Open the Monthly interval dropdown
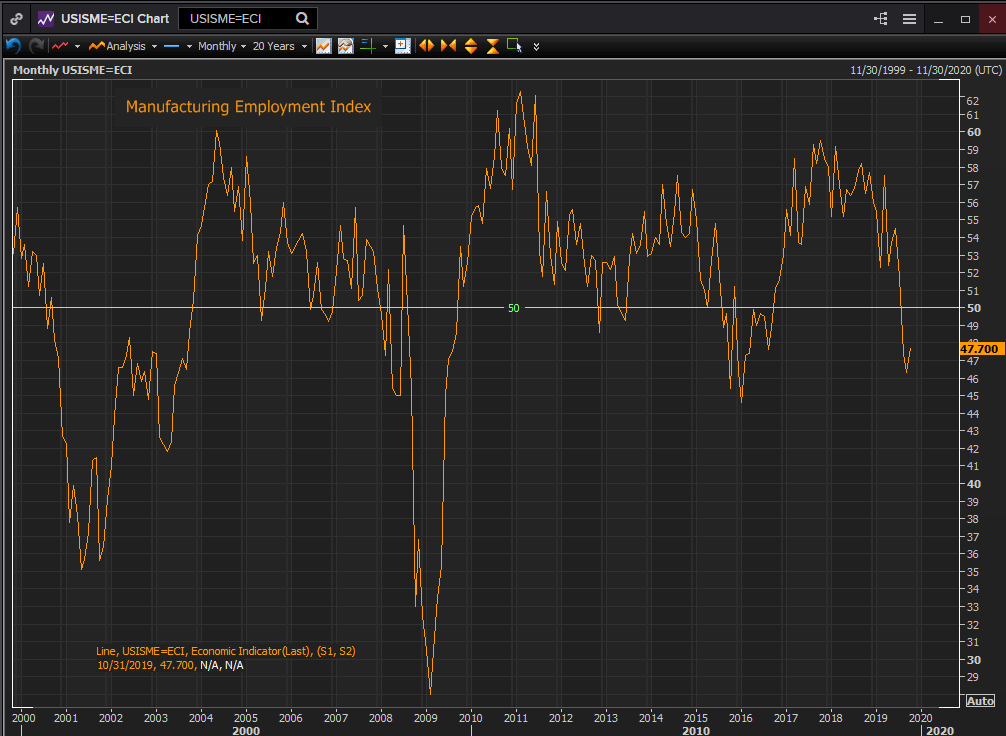This screenshot has height=736, width=1006. pyautogui.click(x=222, y=46)
